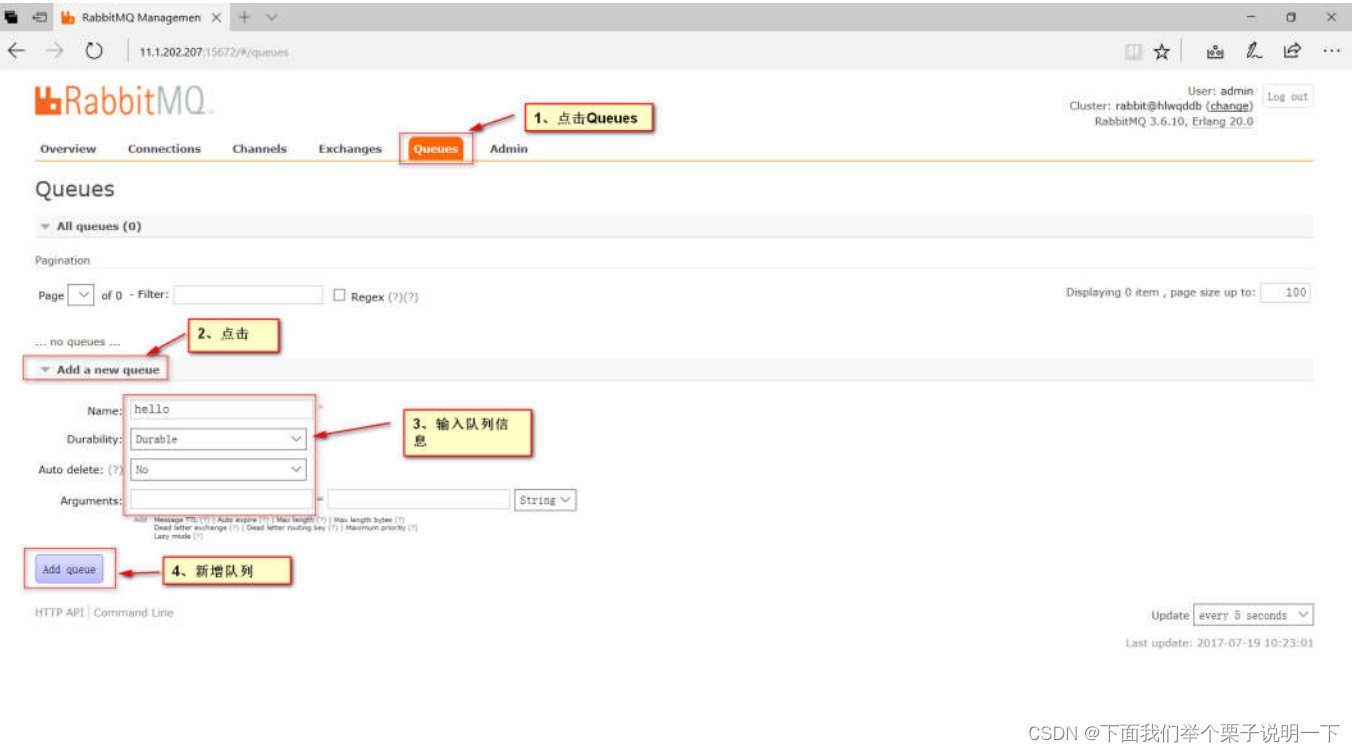1355x752 pixels.
Task: Add the Message TTL argument
Action: [175, 520]
